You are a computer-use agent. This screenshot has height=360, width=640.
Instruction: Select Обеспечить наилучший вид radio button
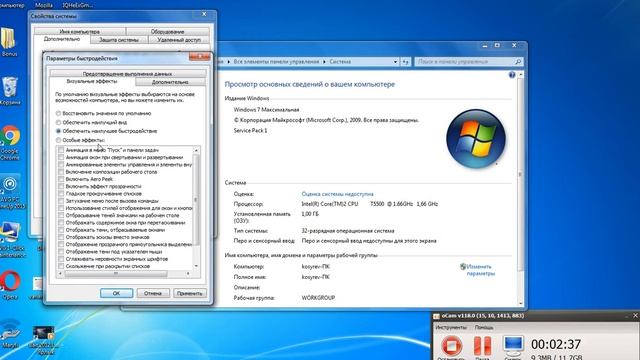coord(58,122)
